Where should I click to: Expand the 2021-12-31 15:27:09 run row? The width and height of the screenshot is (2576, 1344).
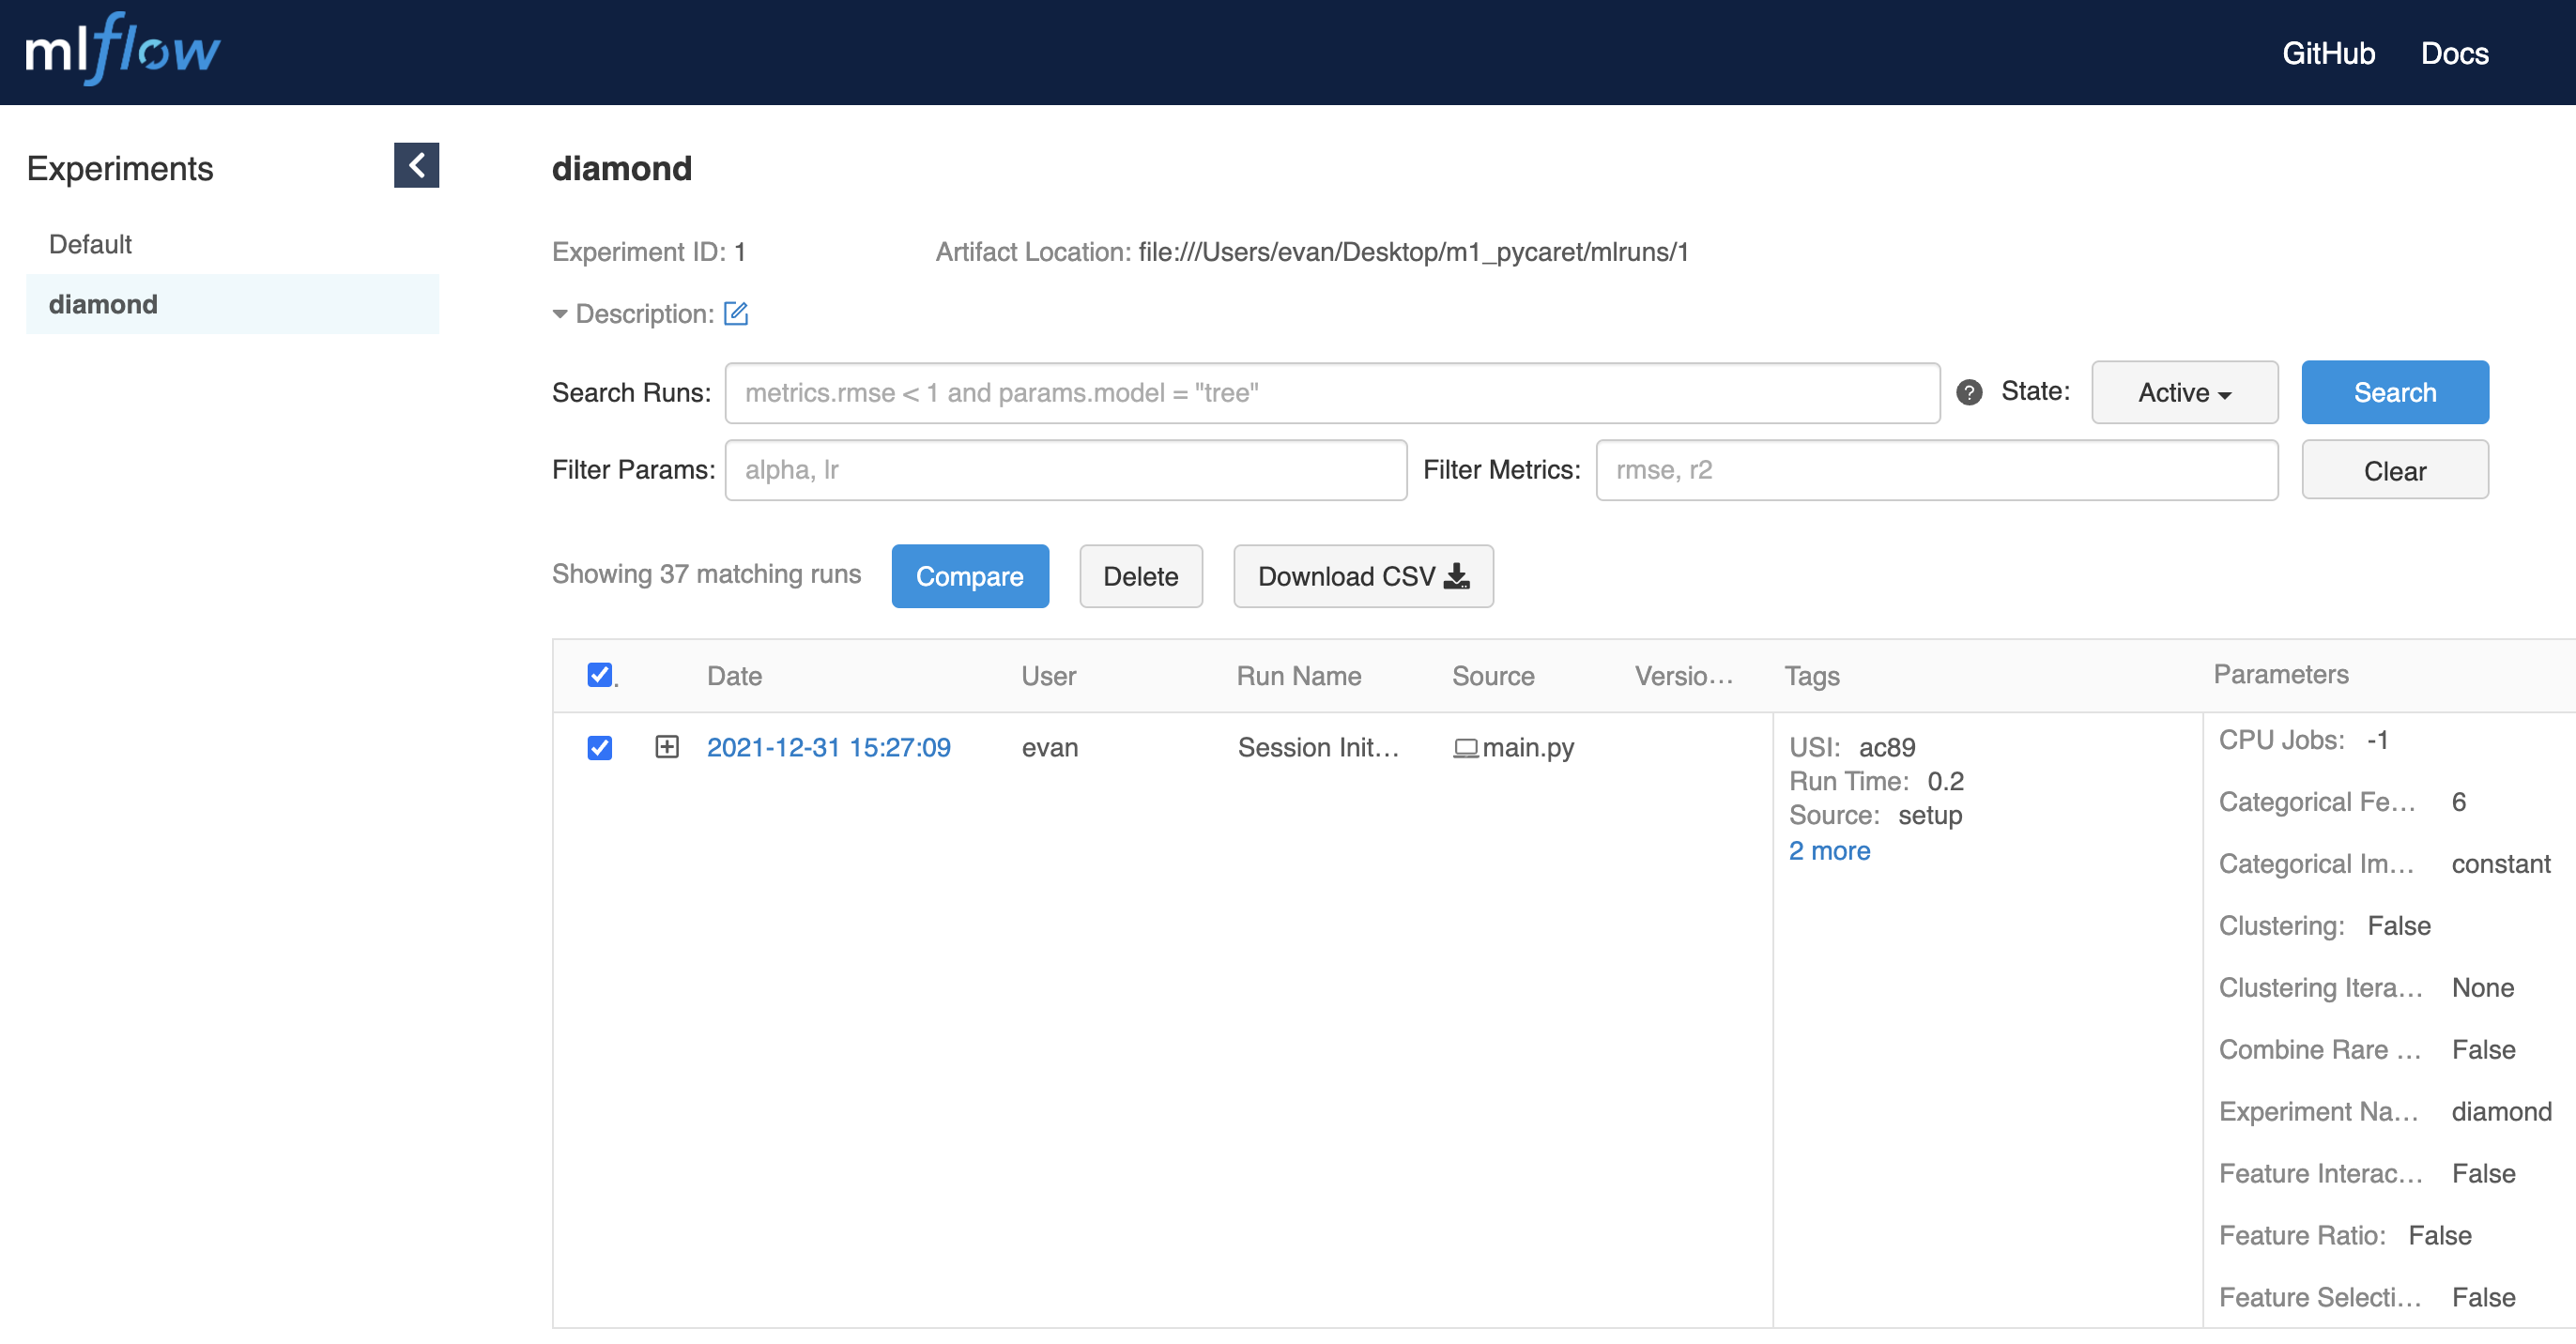pos(667,747)
